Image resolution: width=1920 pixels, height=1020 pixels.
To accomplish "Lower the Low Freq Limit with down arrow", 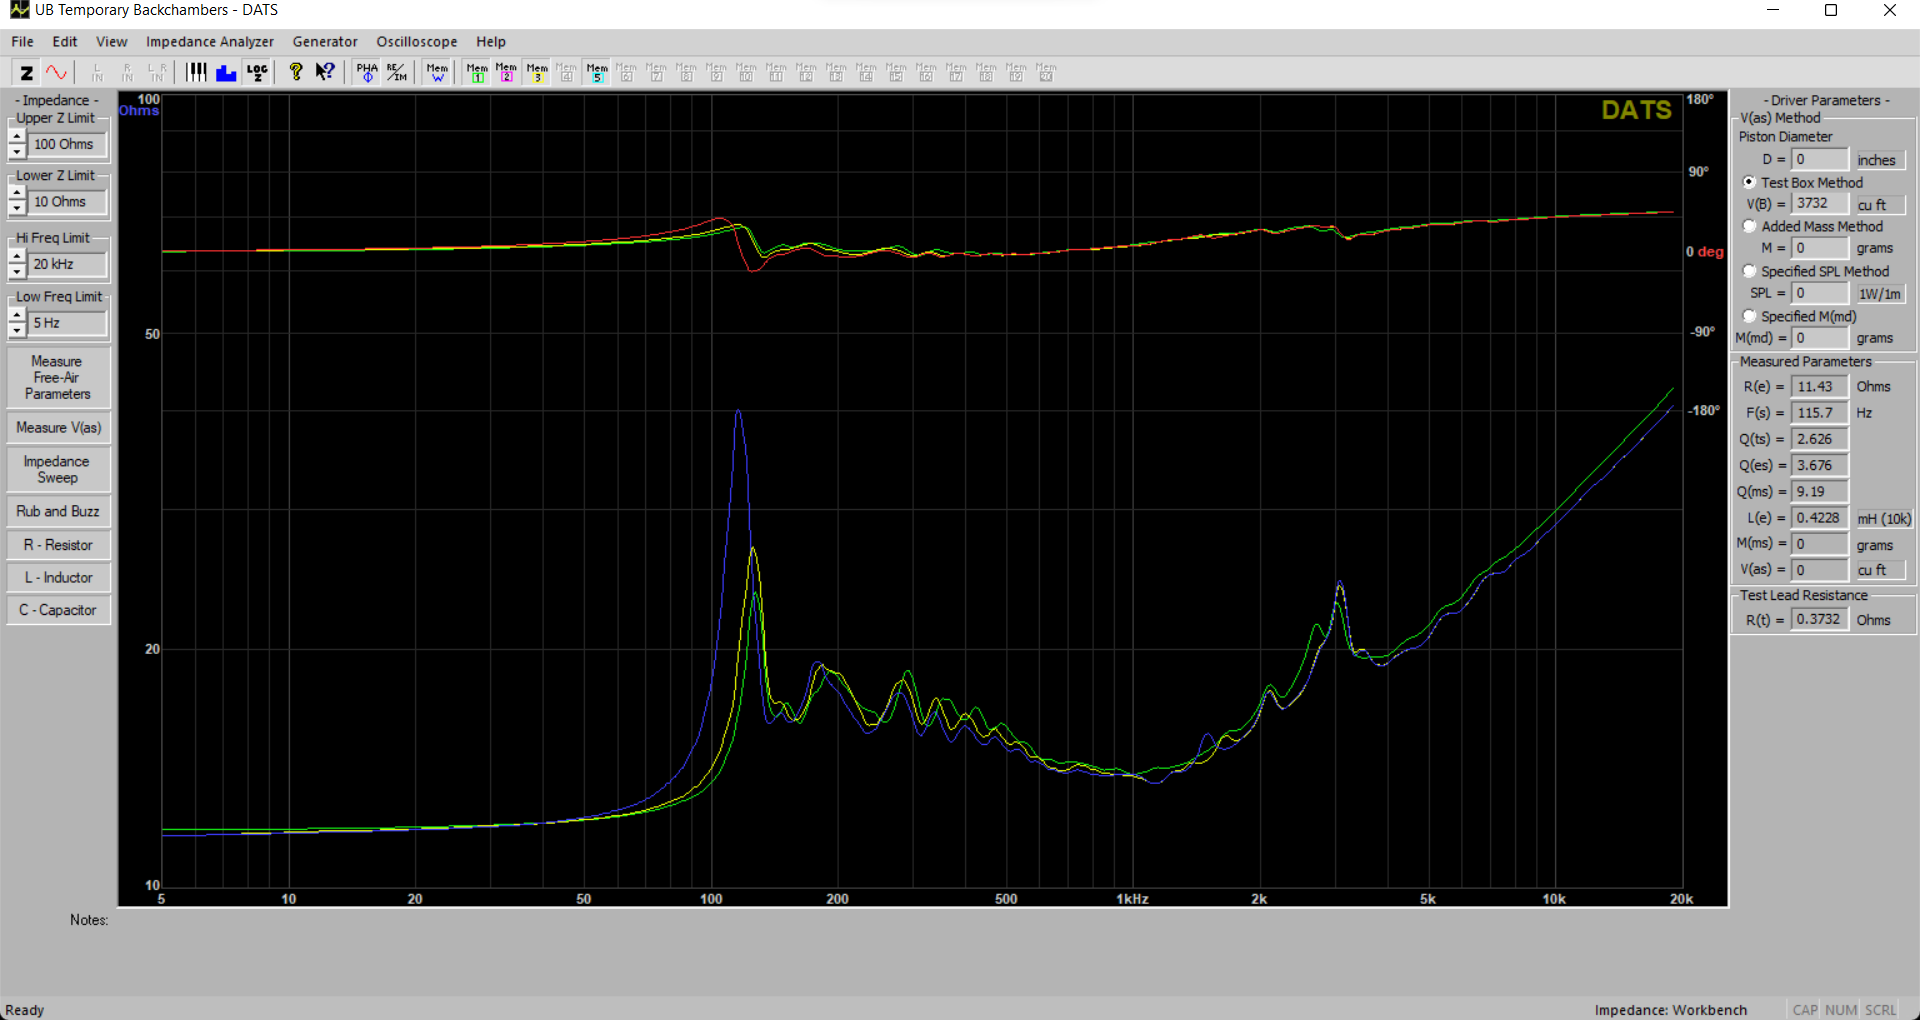I will [x=17, y=330].
